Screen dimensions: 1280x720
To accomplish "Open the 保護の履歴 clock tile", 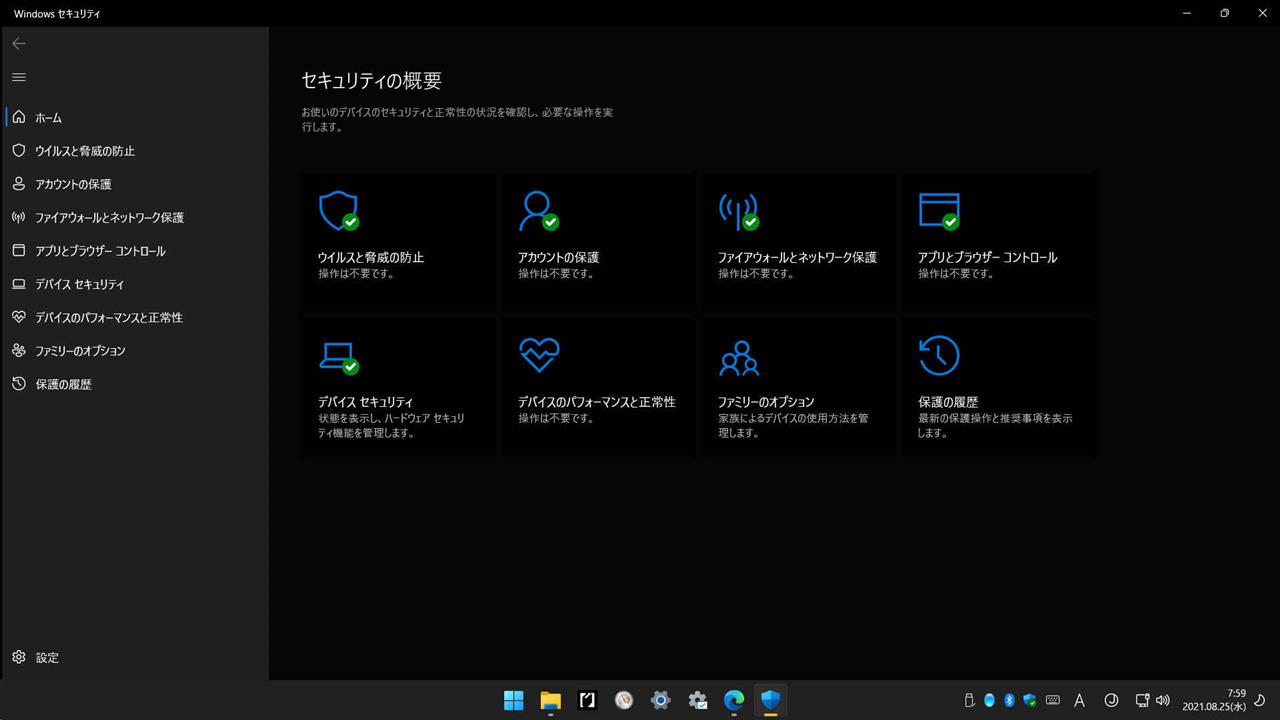I will (x=999, y=387).
